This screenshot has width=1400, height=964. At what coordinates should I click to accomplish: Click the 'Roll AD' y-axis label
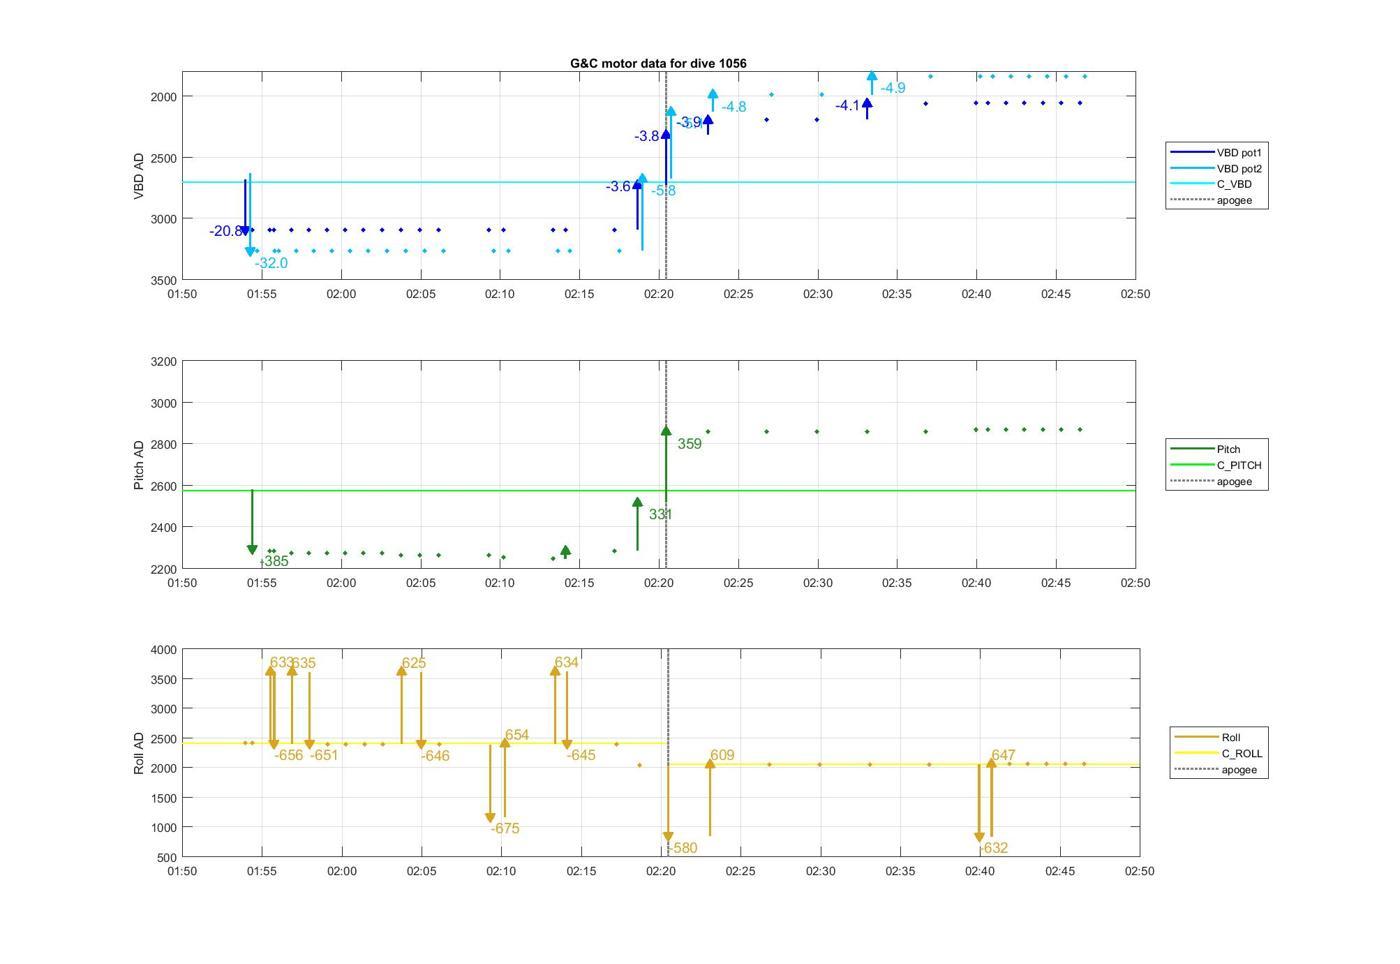139,753
